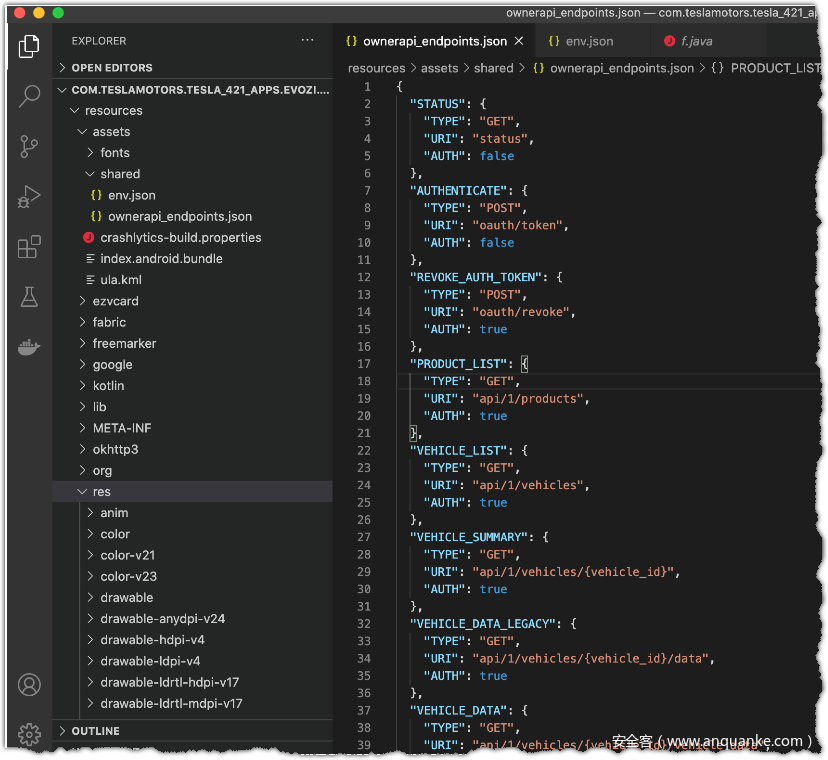Open the Search view icon
The image size is (828, 760).
tap(29, 96)
